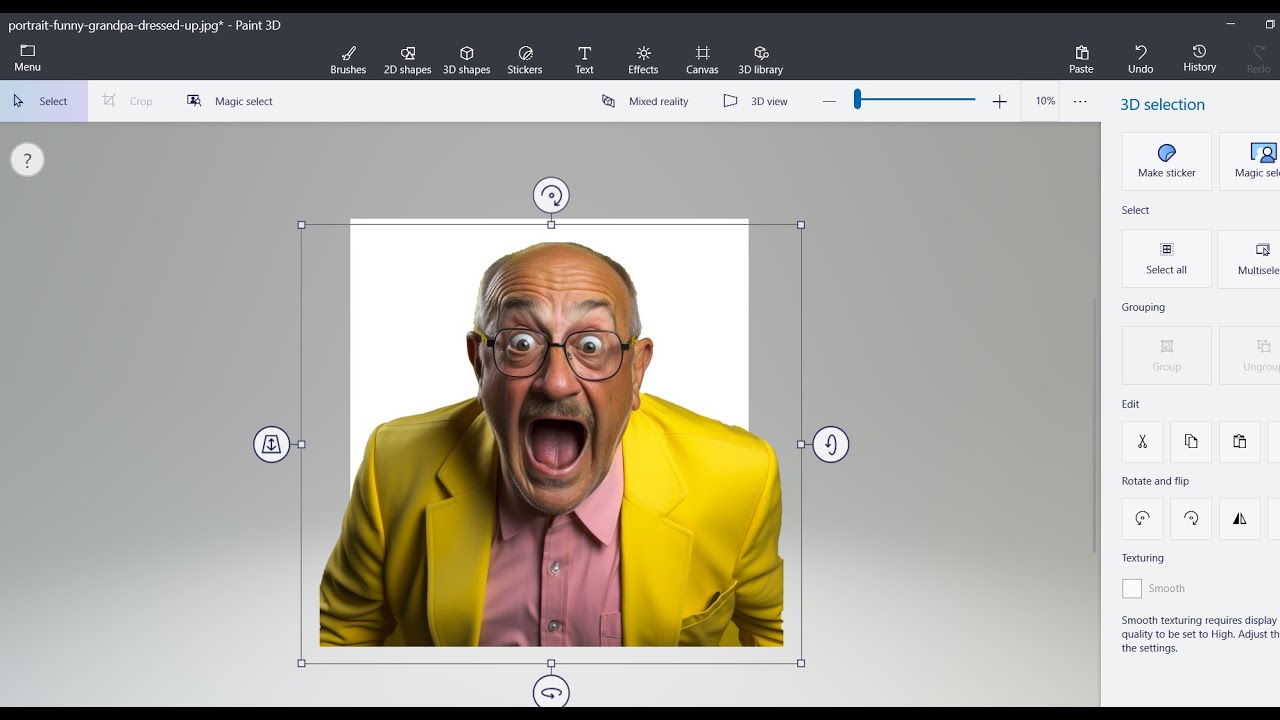Zoom in with the plus button
Viewport: 1280px width, 720px height.
[x=999, y=101]
